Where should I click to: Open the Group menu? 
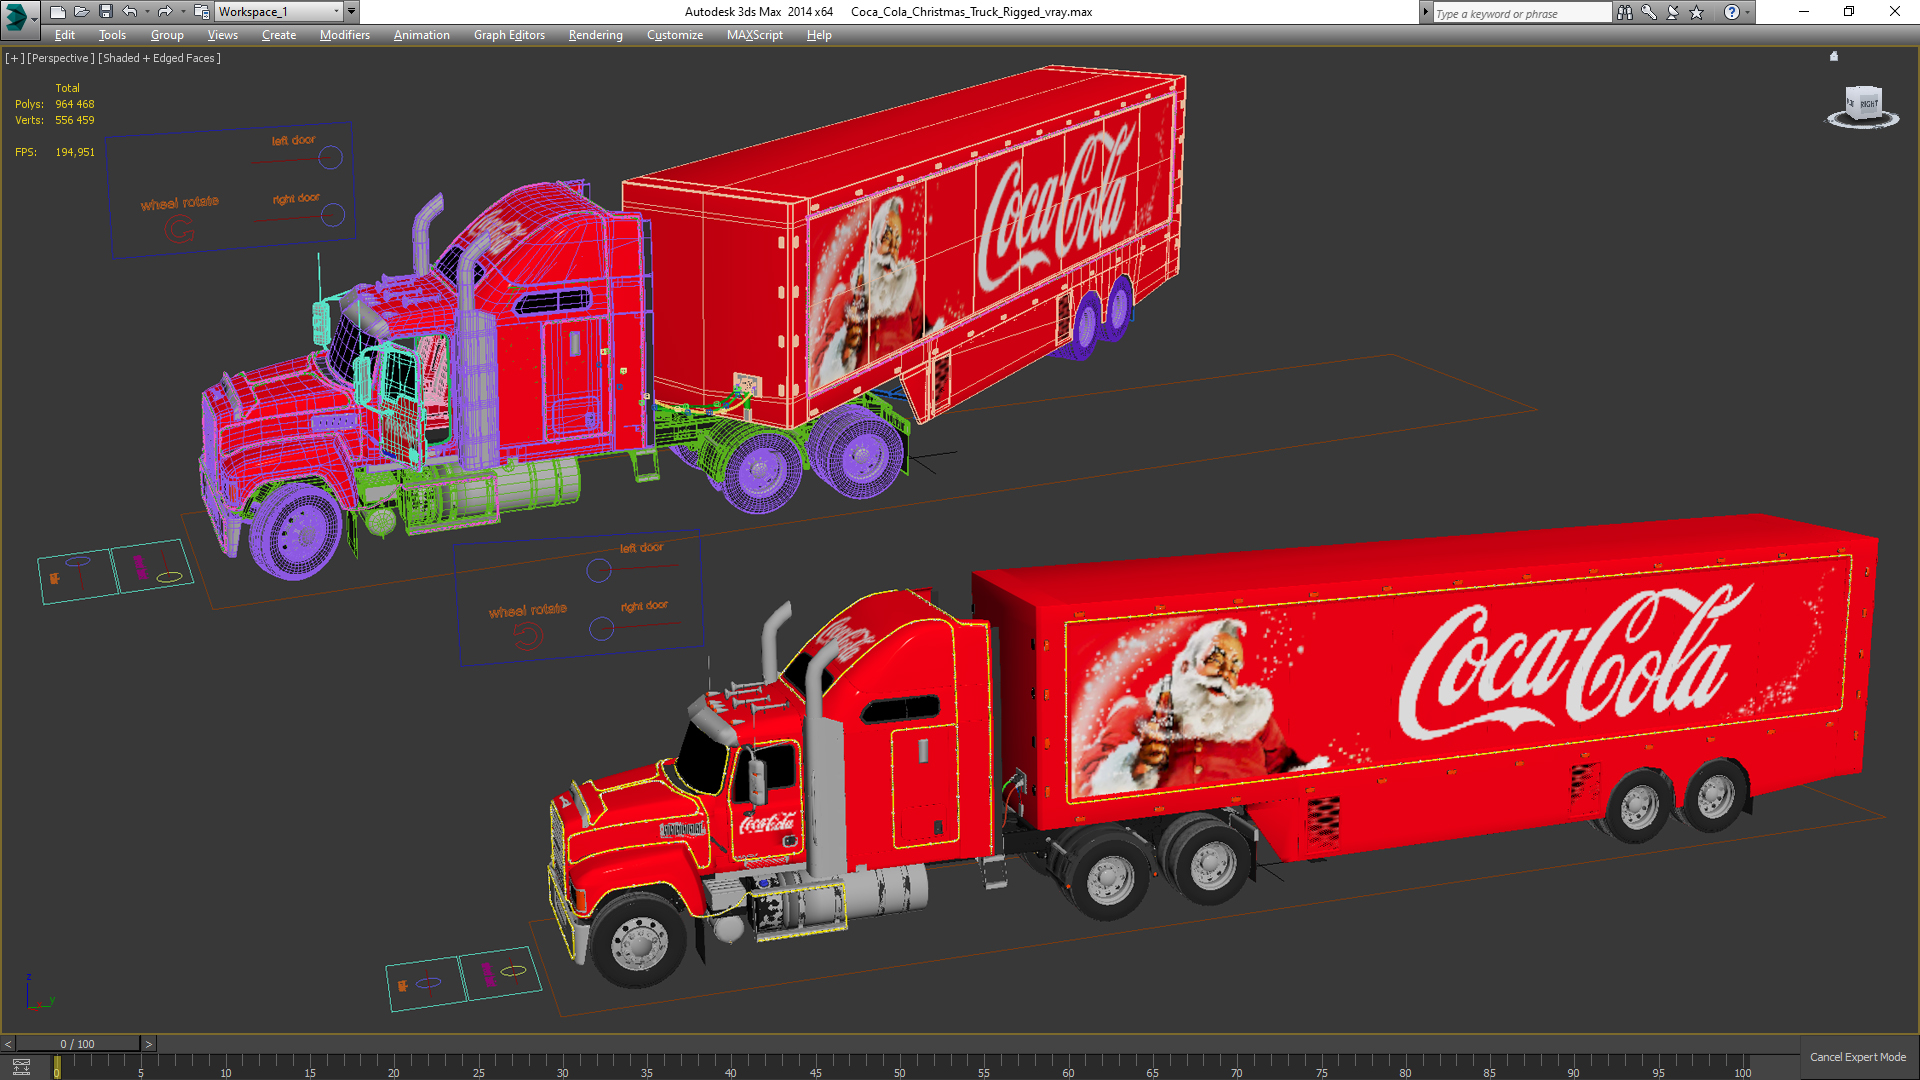[x=167, y=35]
